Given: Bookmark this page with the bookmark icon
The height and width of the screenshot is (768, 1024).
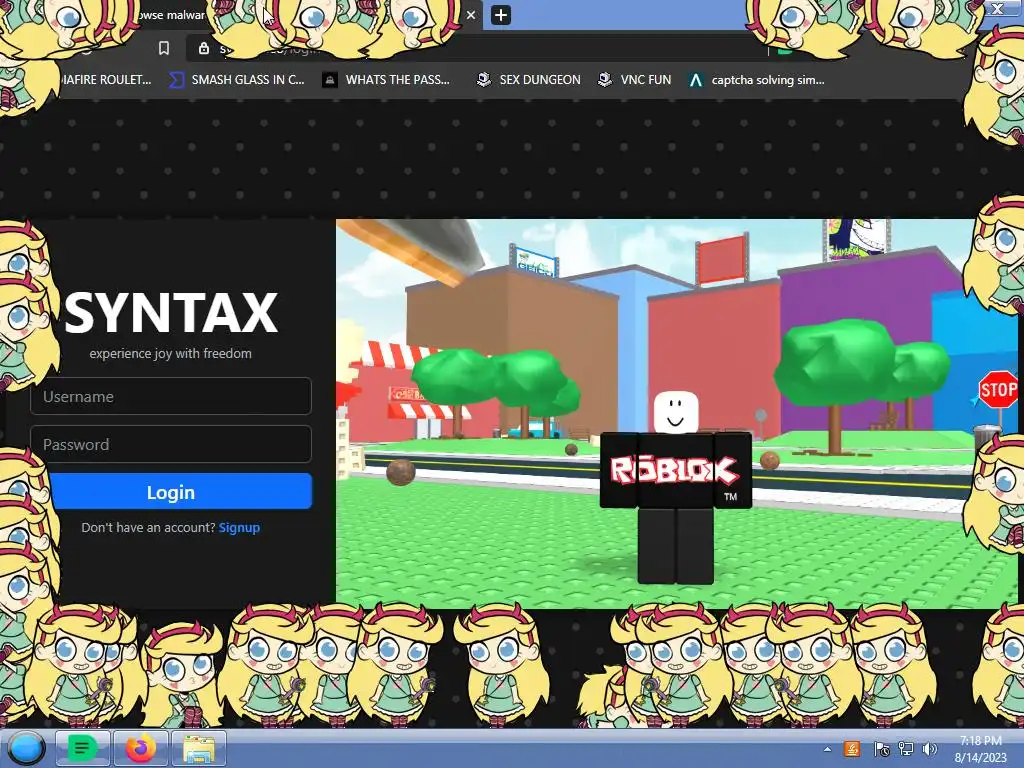Looking at the screenshot, I should tap(164, 48).
